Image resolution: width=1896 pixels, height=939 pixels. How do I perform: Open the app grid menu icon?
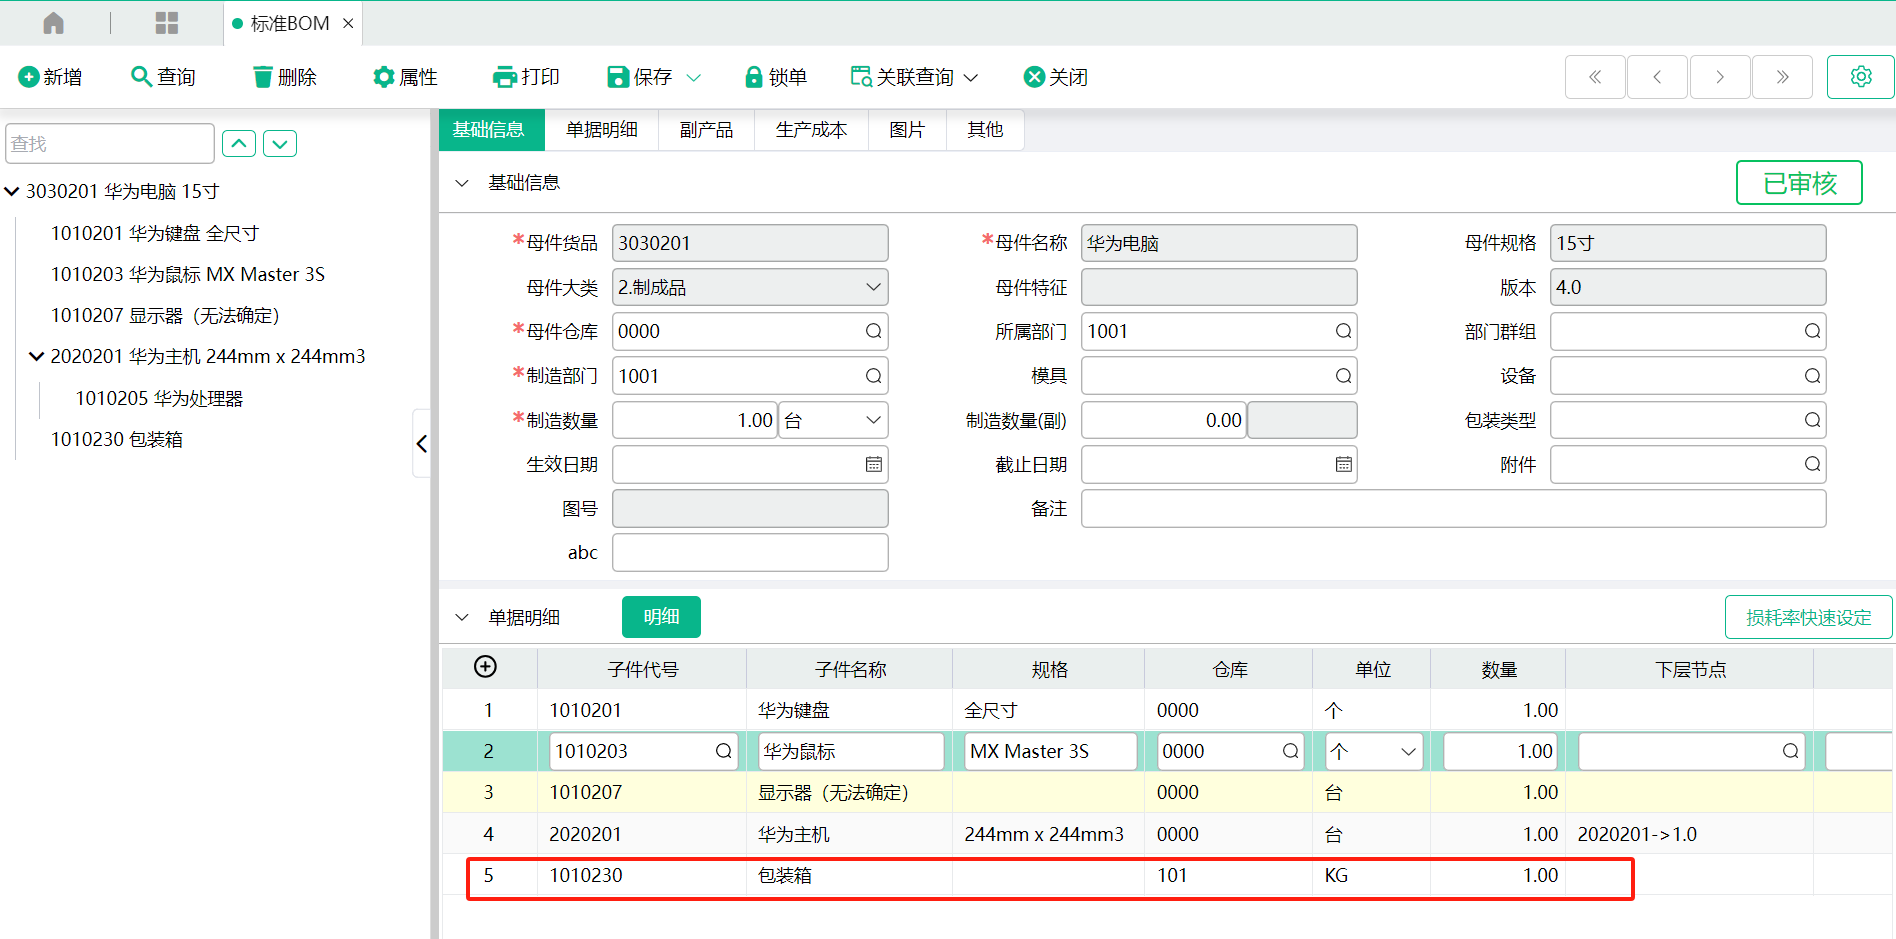[x=167, y=23]
